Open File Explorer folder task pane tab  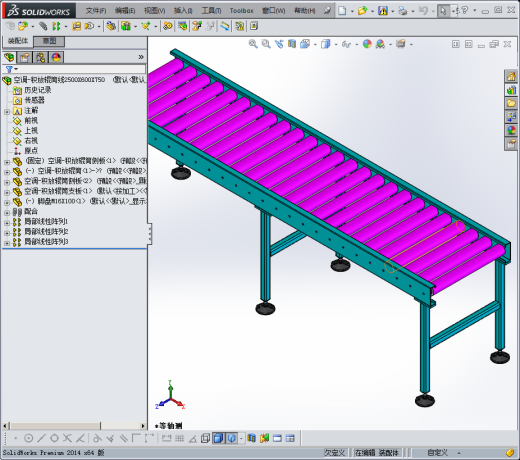pyautogui.click(x=511, y=103)
